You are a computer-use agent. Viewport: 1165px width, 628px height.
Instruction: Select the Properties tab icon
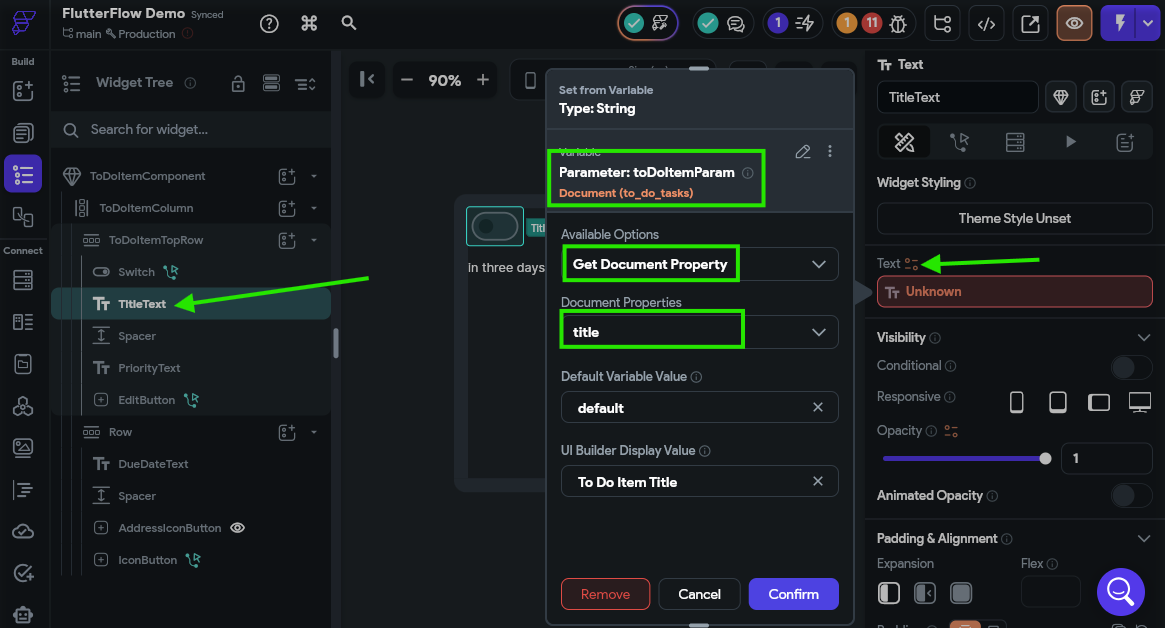904,142
